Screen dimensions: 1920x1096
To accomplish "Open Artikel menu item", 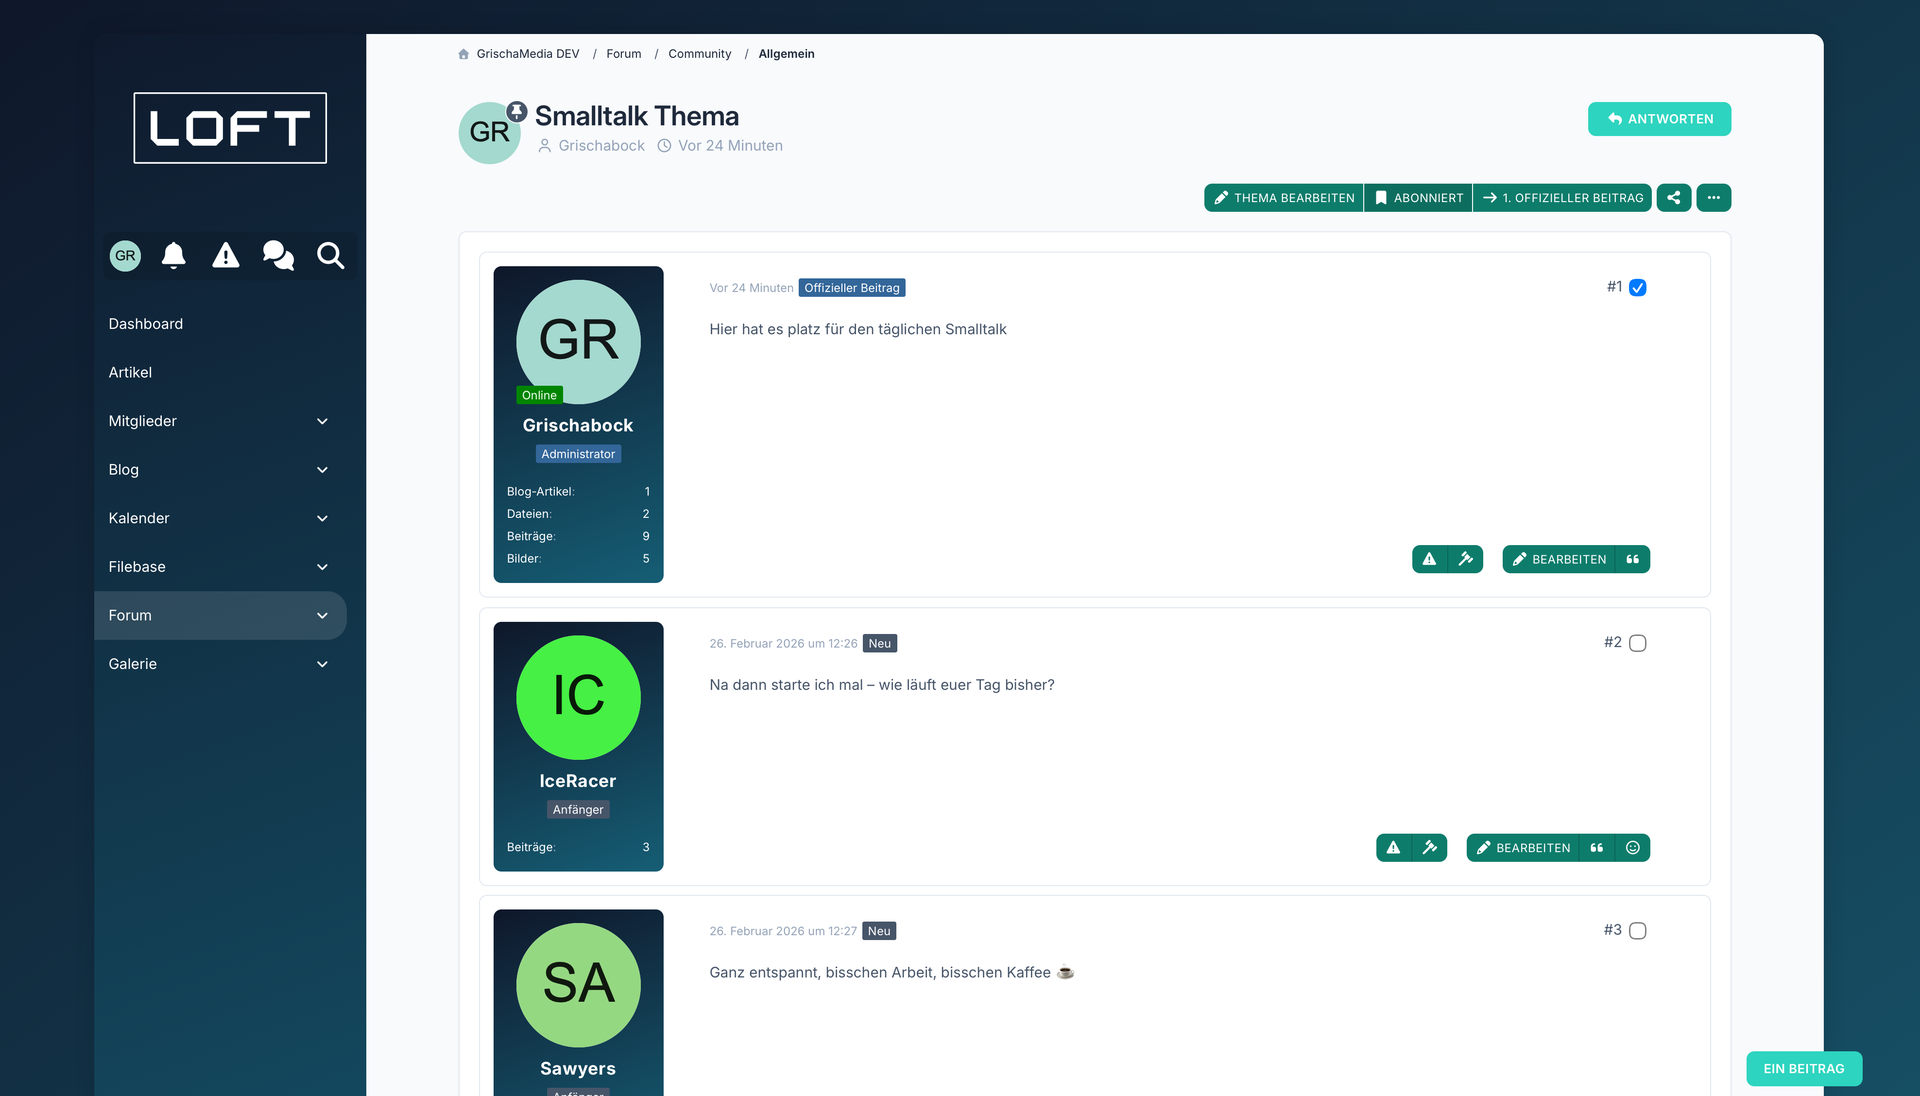I will click(130, 372).
